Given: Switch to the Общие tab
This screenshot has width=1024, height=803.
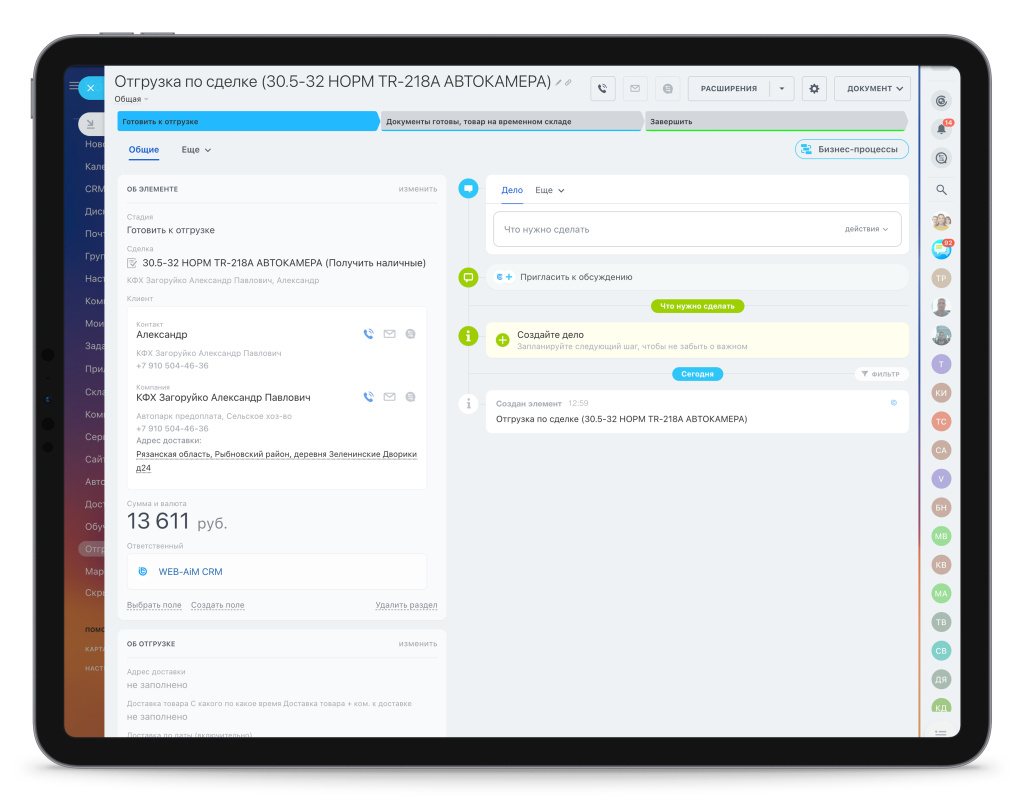Looking at the screenshot, I should pyautogui.click(x=144, y=150).
